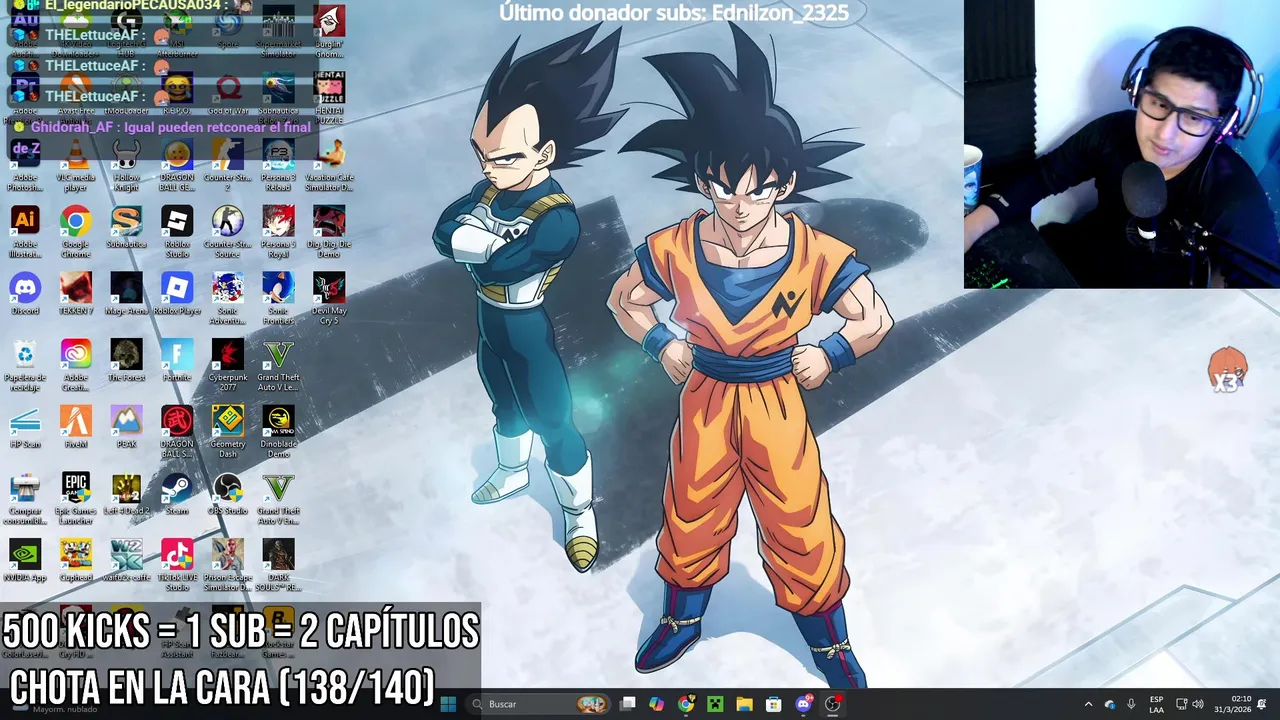Open Task View from the taskbar

coord(627,704)
